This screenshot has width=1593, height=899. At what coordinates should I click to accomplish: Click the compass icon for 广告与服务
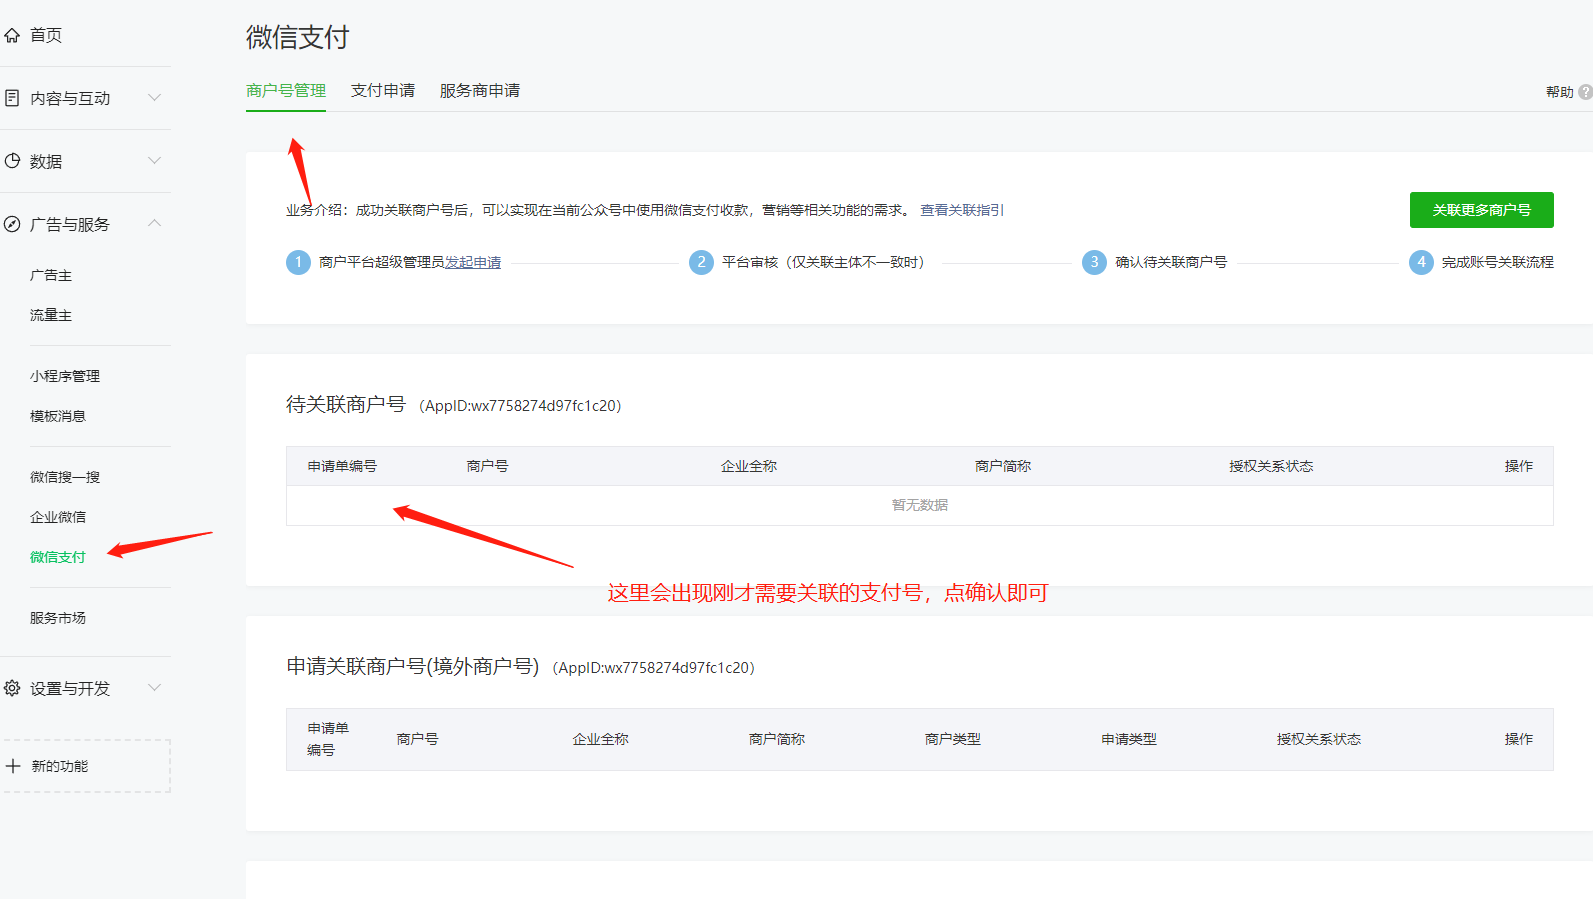click(12, 224)
